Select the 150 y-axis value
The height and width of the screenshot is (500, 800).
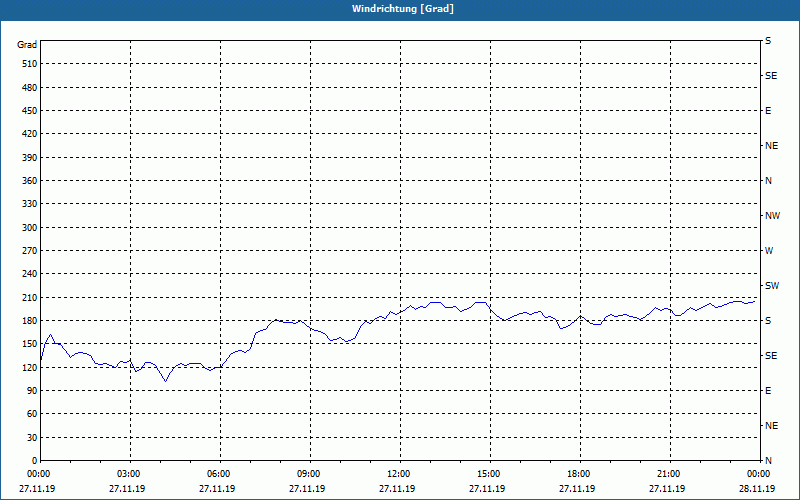pyautogui.click(x=30, y=344)
